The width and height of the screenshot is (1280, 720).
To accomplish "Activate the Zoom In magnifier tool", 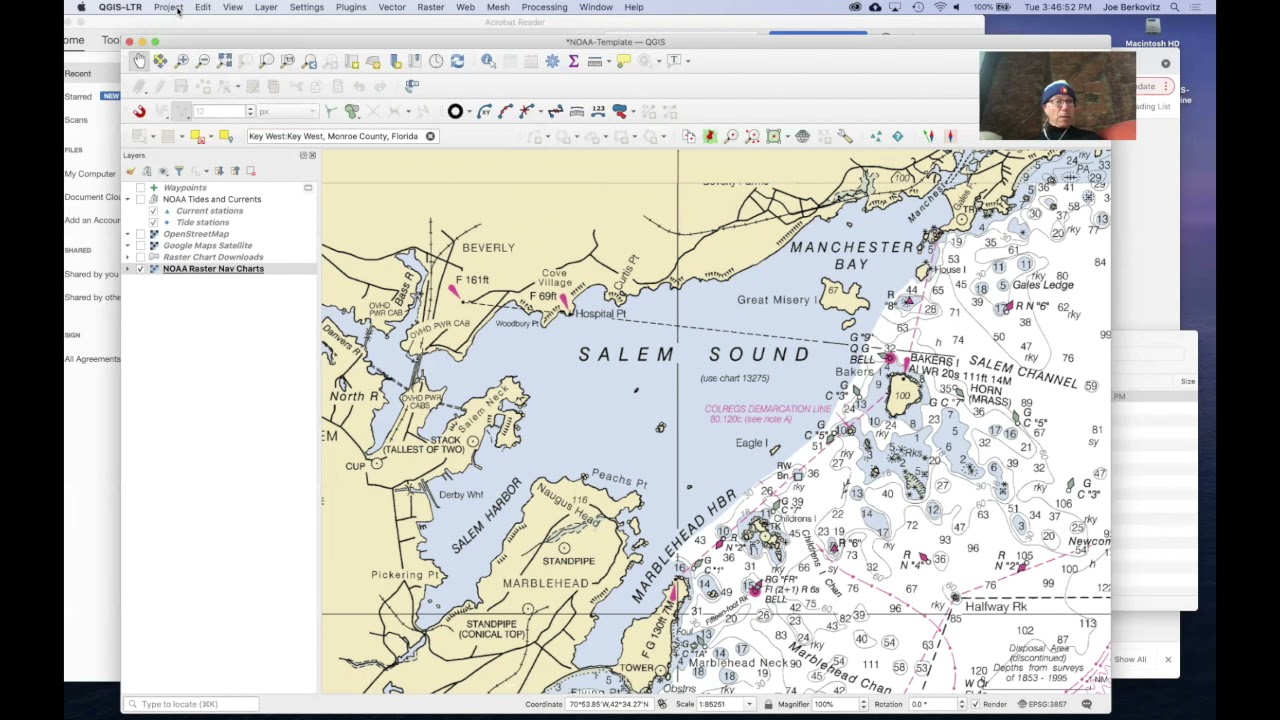I will click(182, 61).
